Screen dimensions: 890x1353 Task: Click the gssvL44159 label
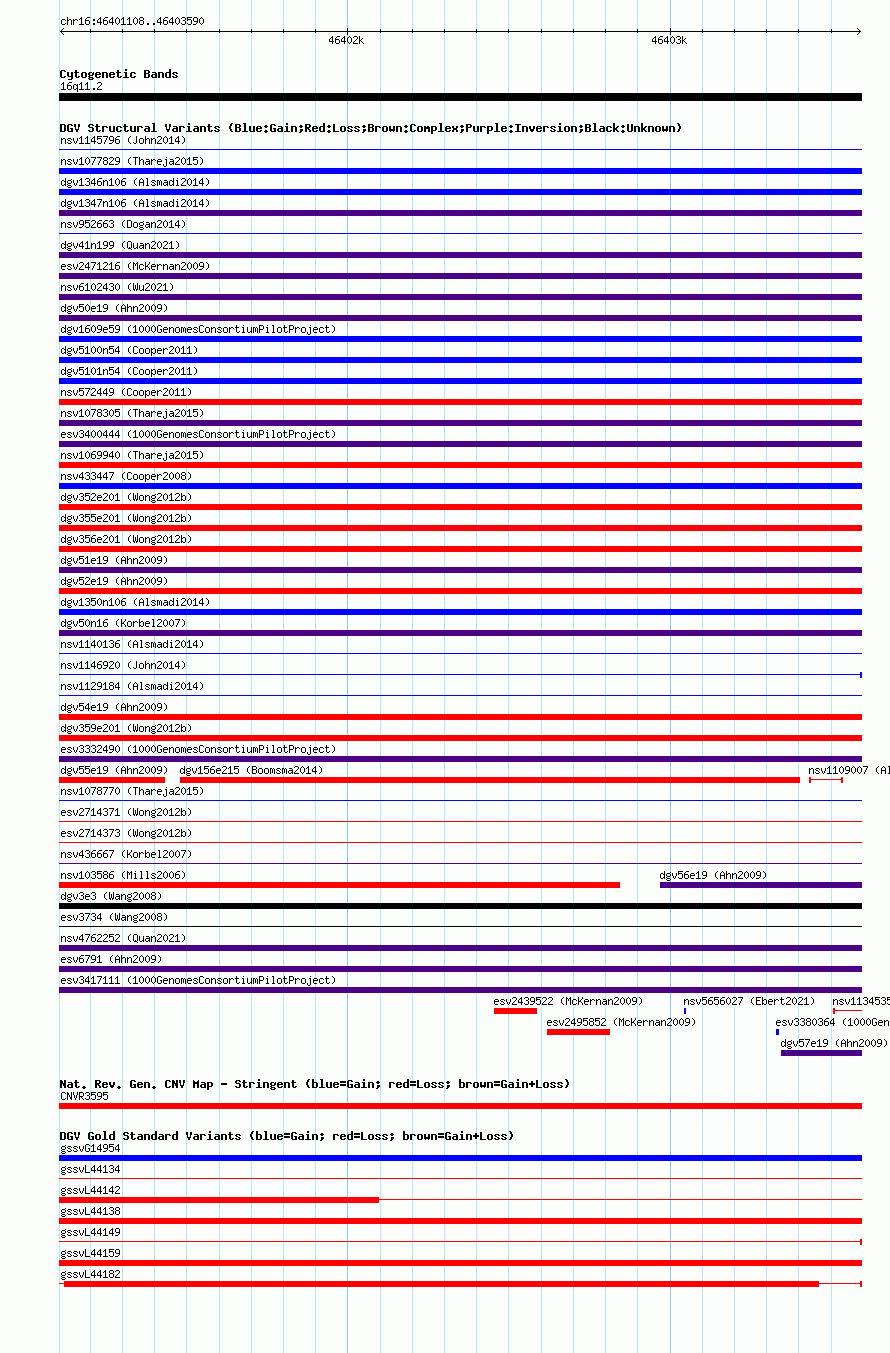click(90, 1253)
